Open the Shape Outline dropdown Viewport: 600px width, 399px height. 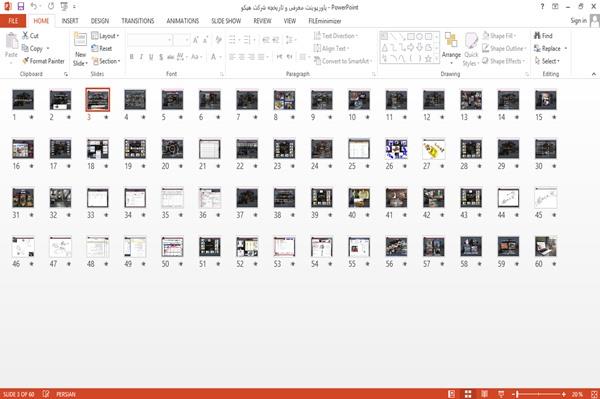pyautogui.click(x=504, y=48)
